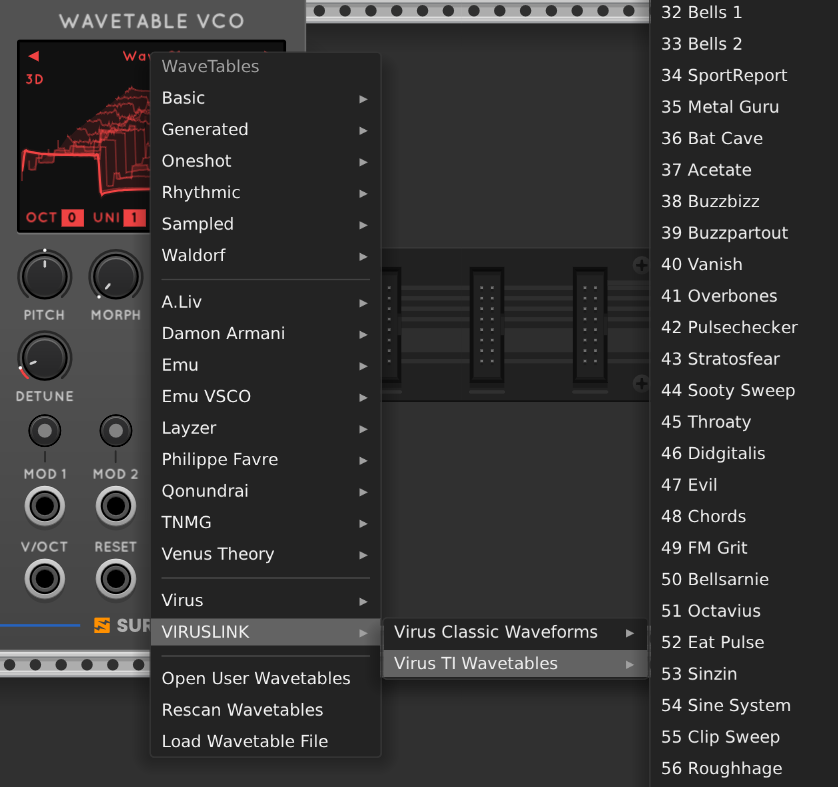This screenshot has width=838, height=787.
Task: Click the MOD 2 attenuator knob
Action: pos(116,432)
